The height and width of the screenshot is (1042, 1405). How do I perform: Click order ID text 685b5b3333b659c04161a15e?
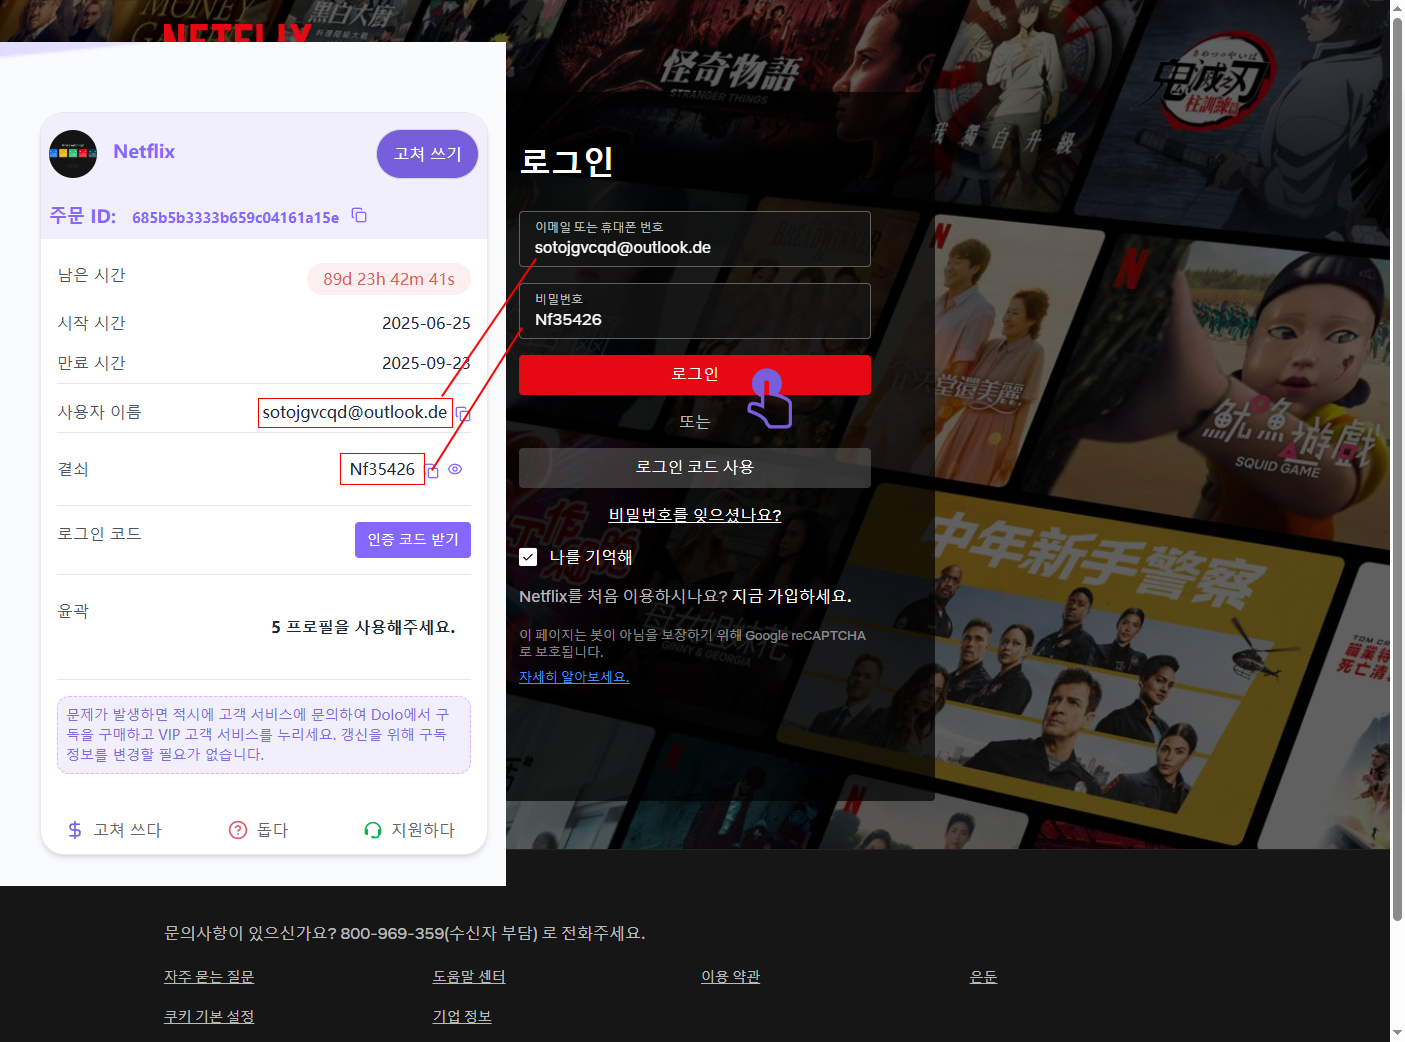(235, 217)
